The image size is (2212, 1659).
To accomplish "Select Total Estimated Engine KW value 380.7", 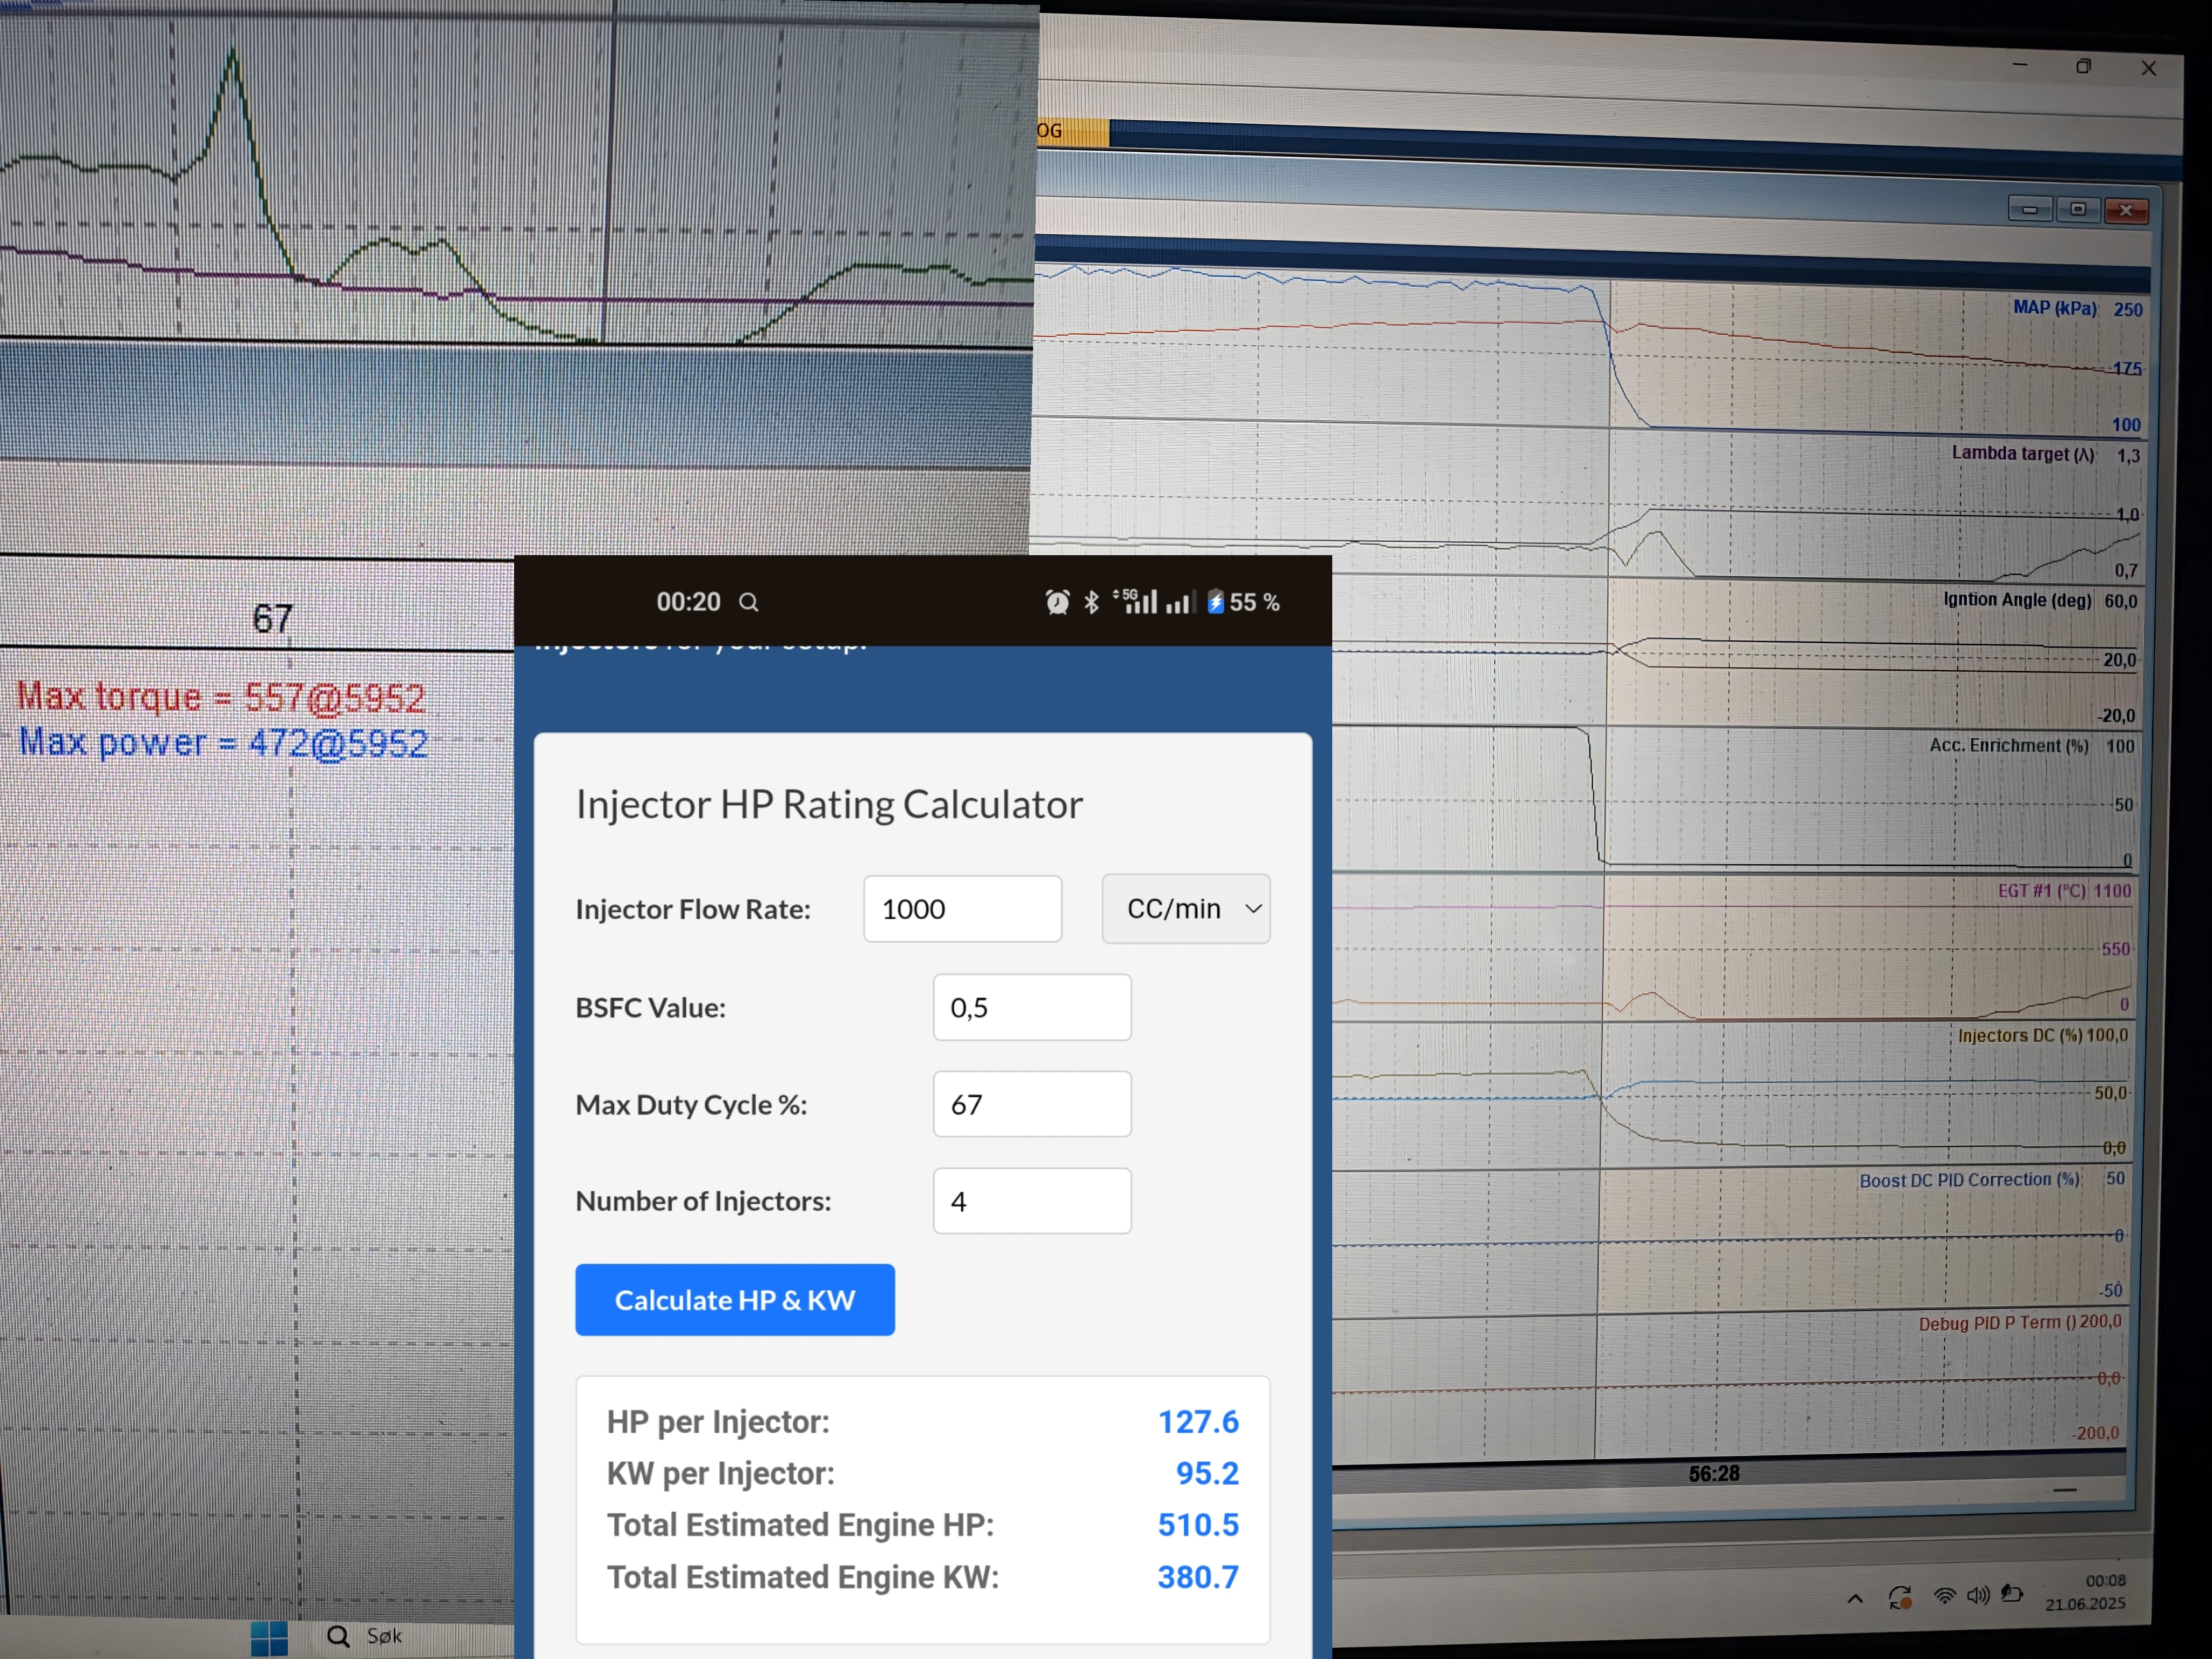I will pos(1198,1577).
